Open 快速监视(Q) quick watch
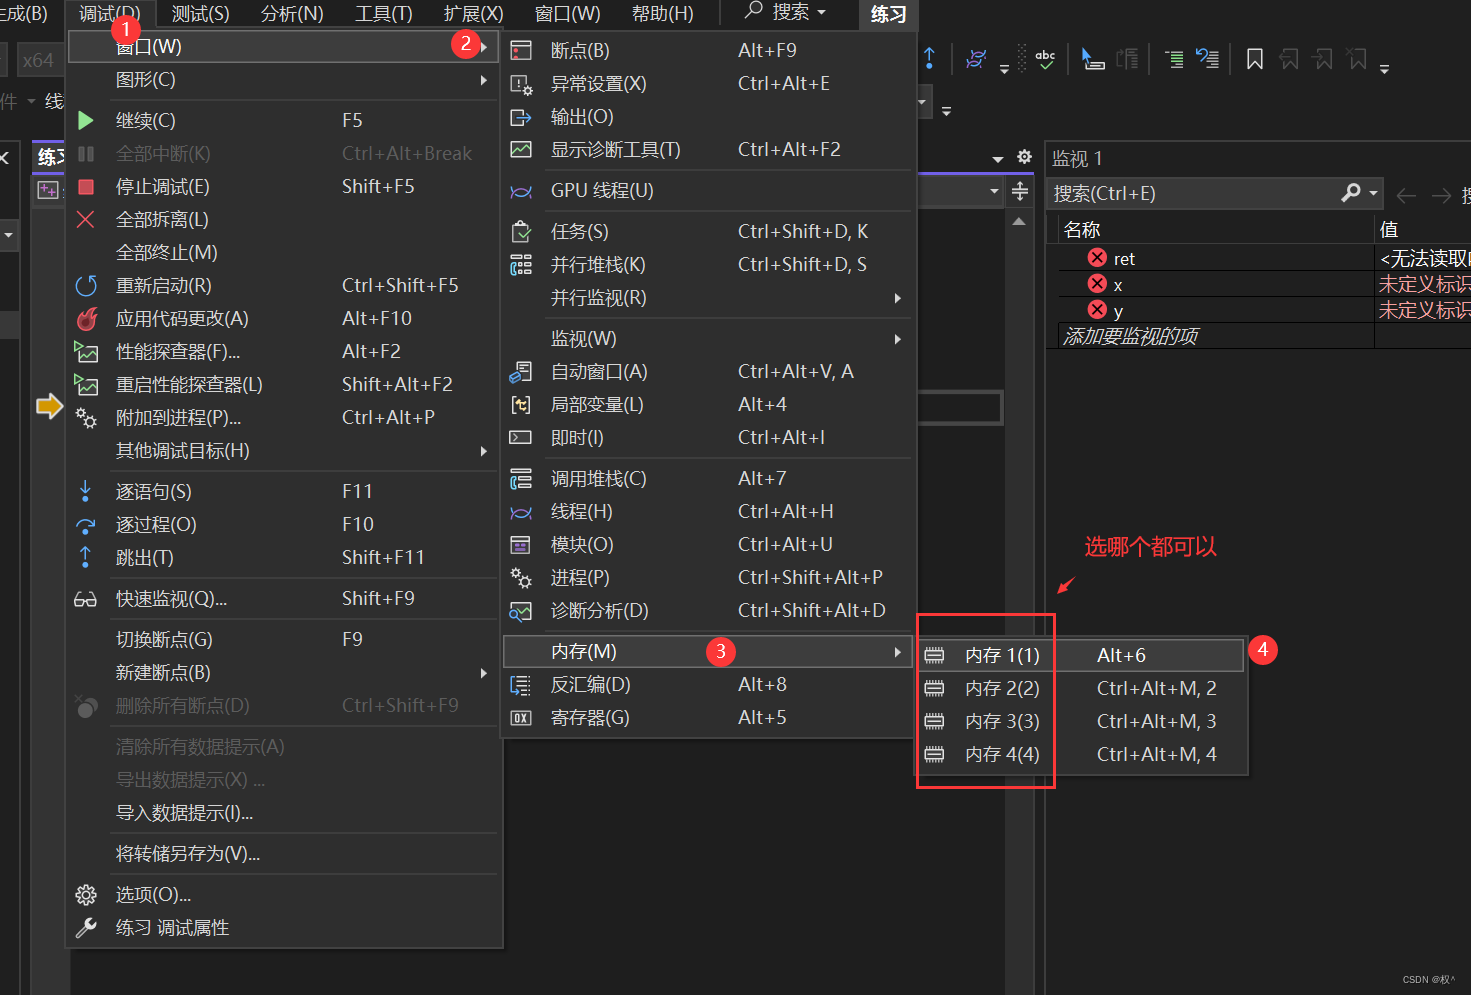 coord(283,598)
